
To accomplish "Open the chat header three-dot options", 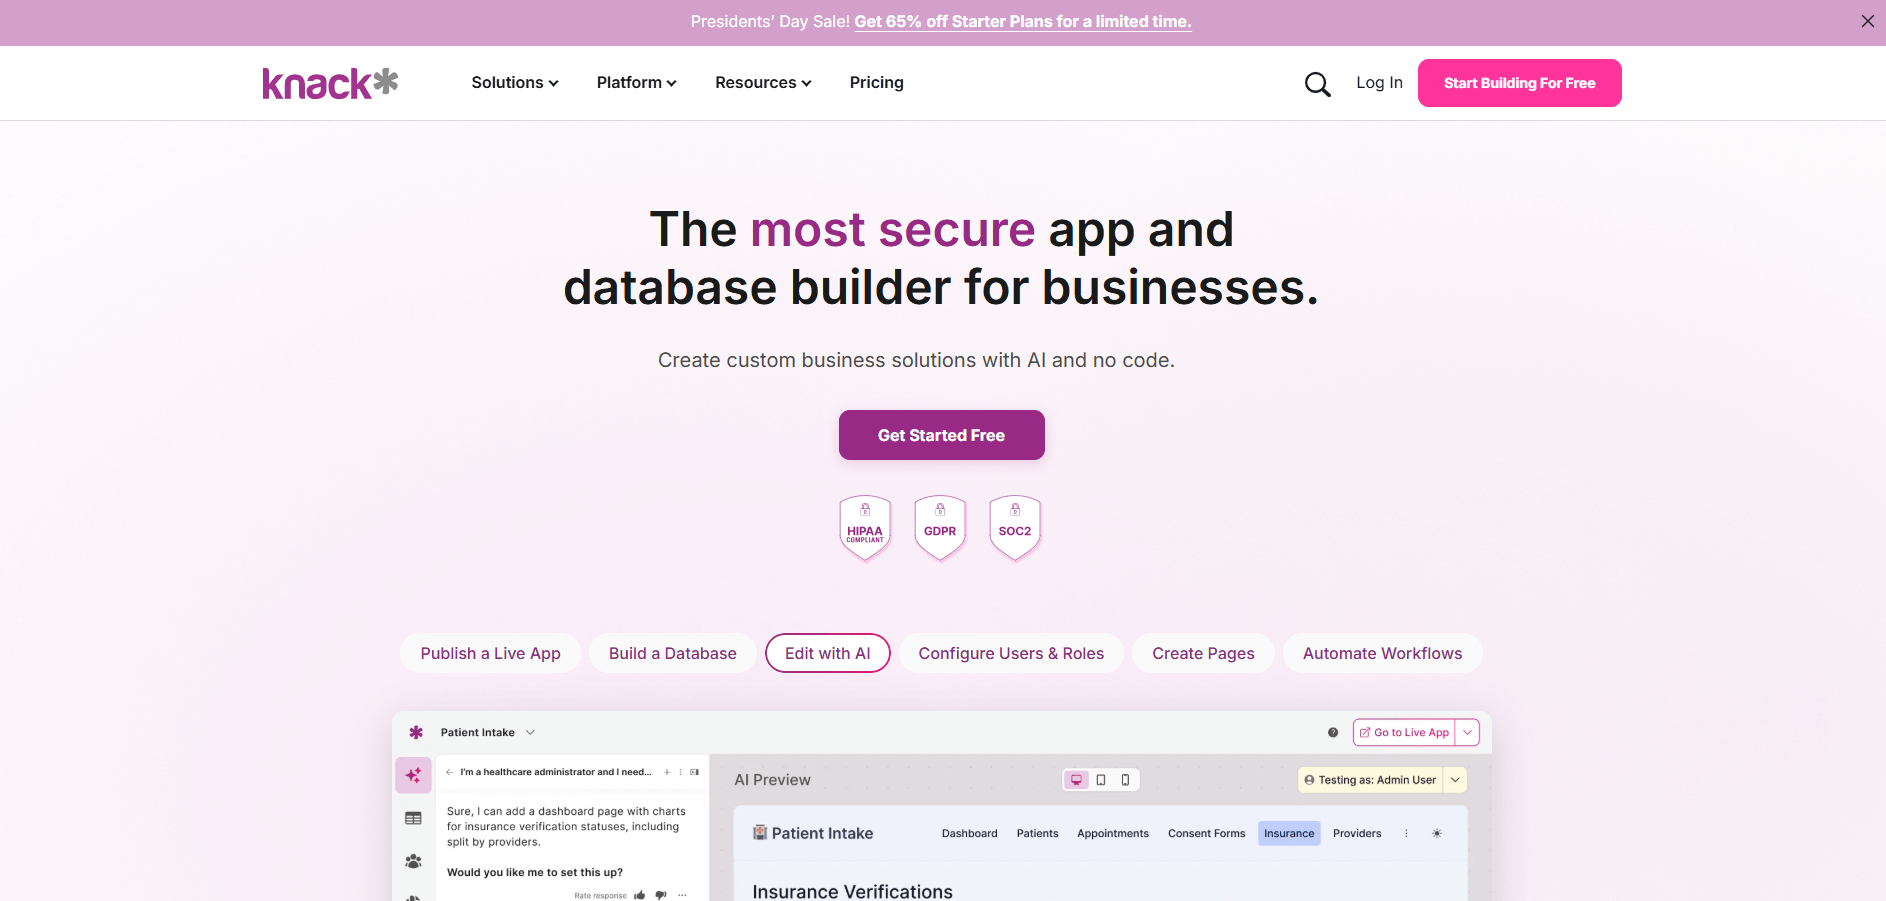I will pyautogui.click(x=681, y=772).
